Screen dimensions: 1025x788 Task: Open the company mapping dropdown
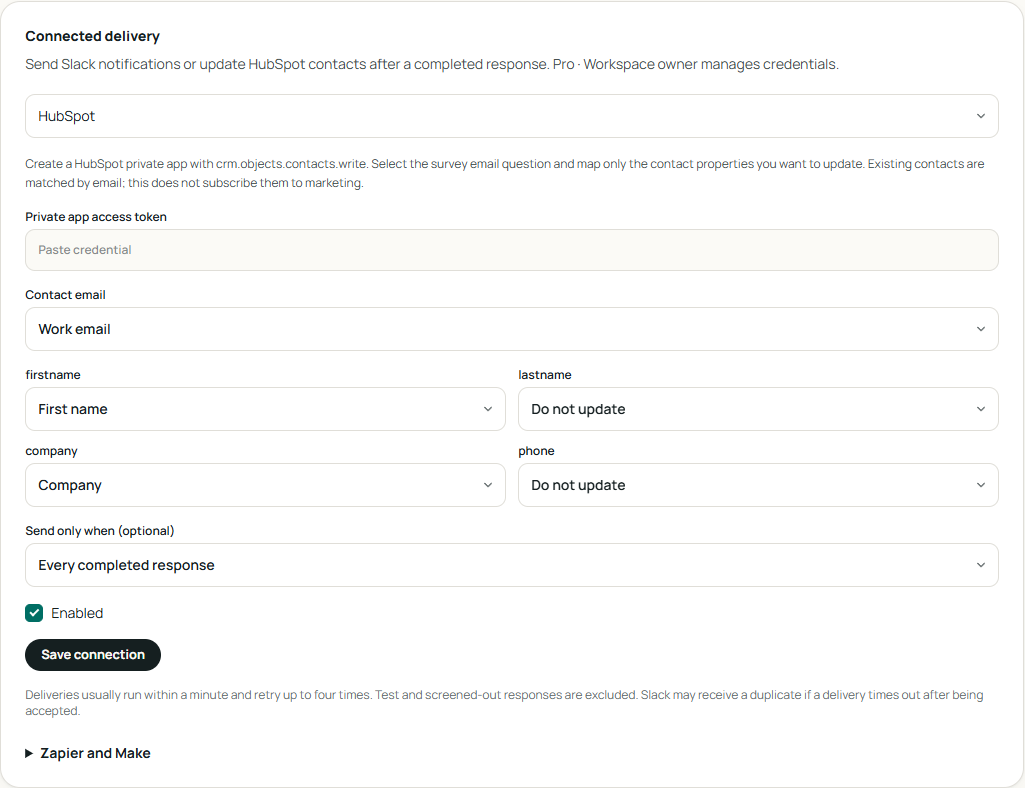click(265, 485)
